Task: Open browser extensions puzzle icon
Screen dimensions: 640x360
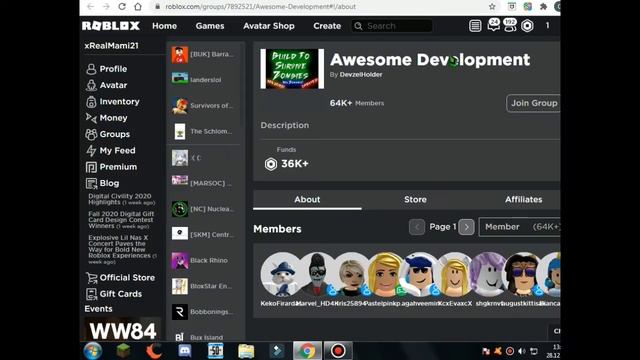Action: pos(543,7)
